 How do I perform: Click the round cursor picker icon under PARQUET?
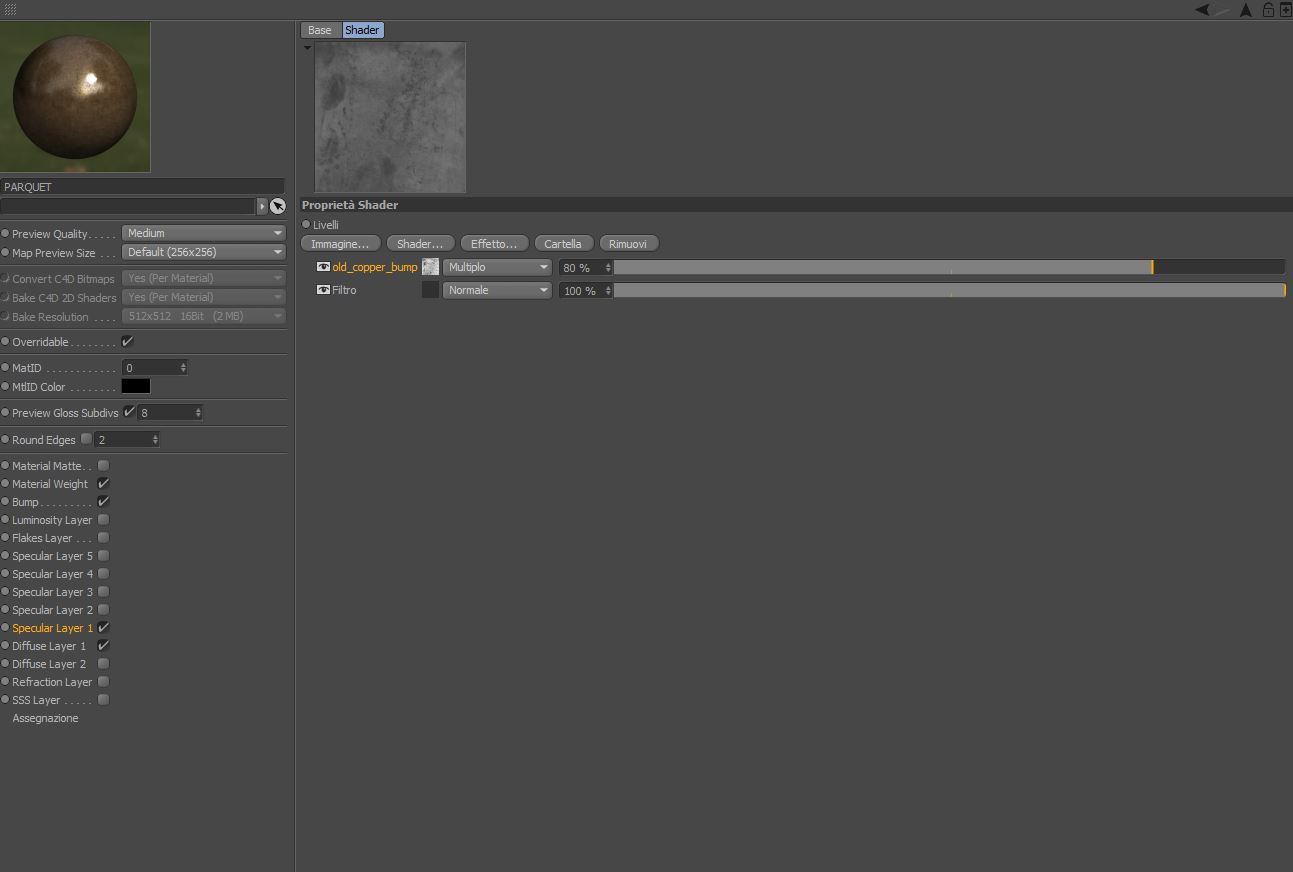click(x=277, y=206)
